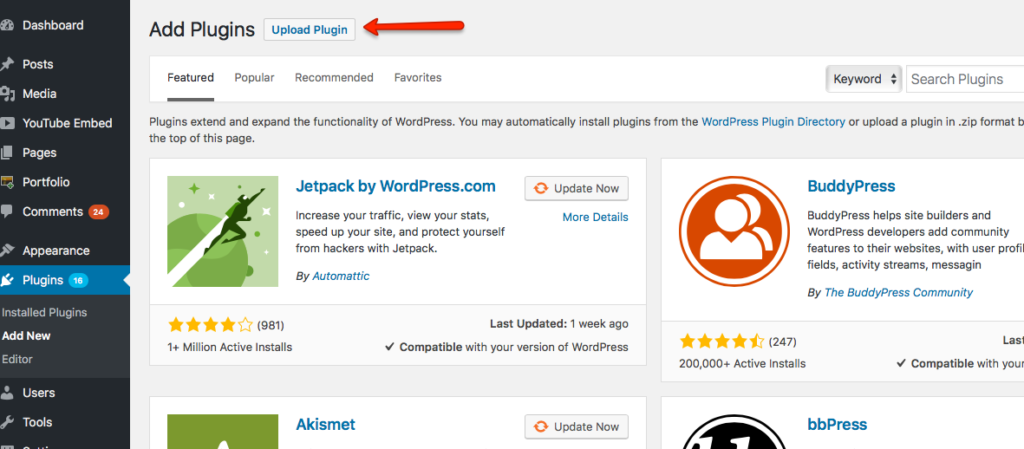Viewport: 1024px width, 449px height.
Task: Click the bbPress logo thumbnail
Action: pyautogui.click(x=734, y=431)
